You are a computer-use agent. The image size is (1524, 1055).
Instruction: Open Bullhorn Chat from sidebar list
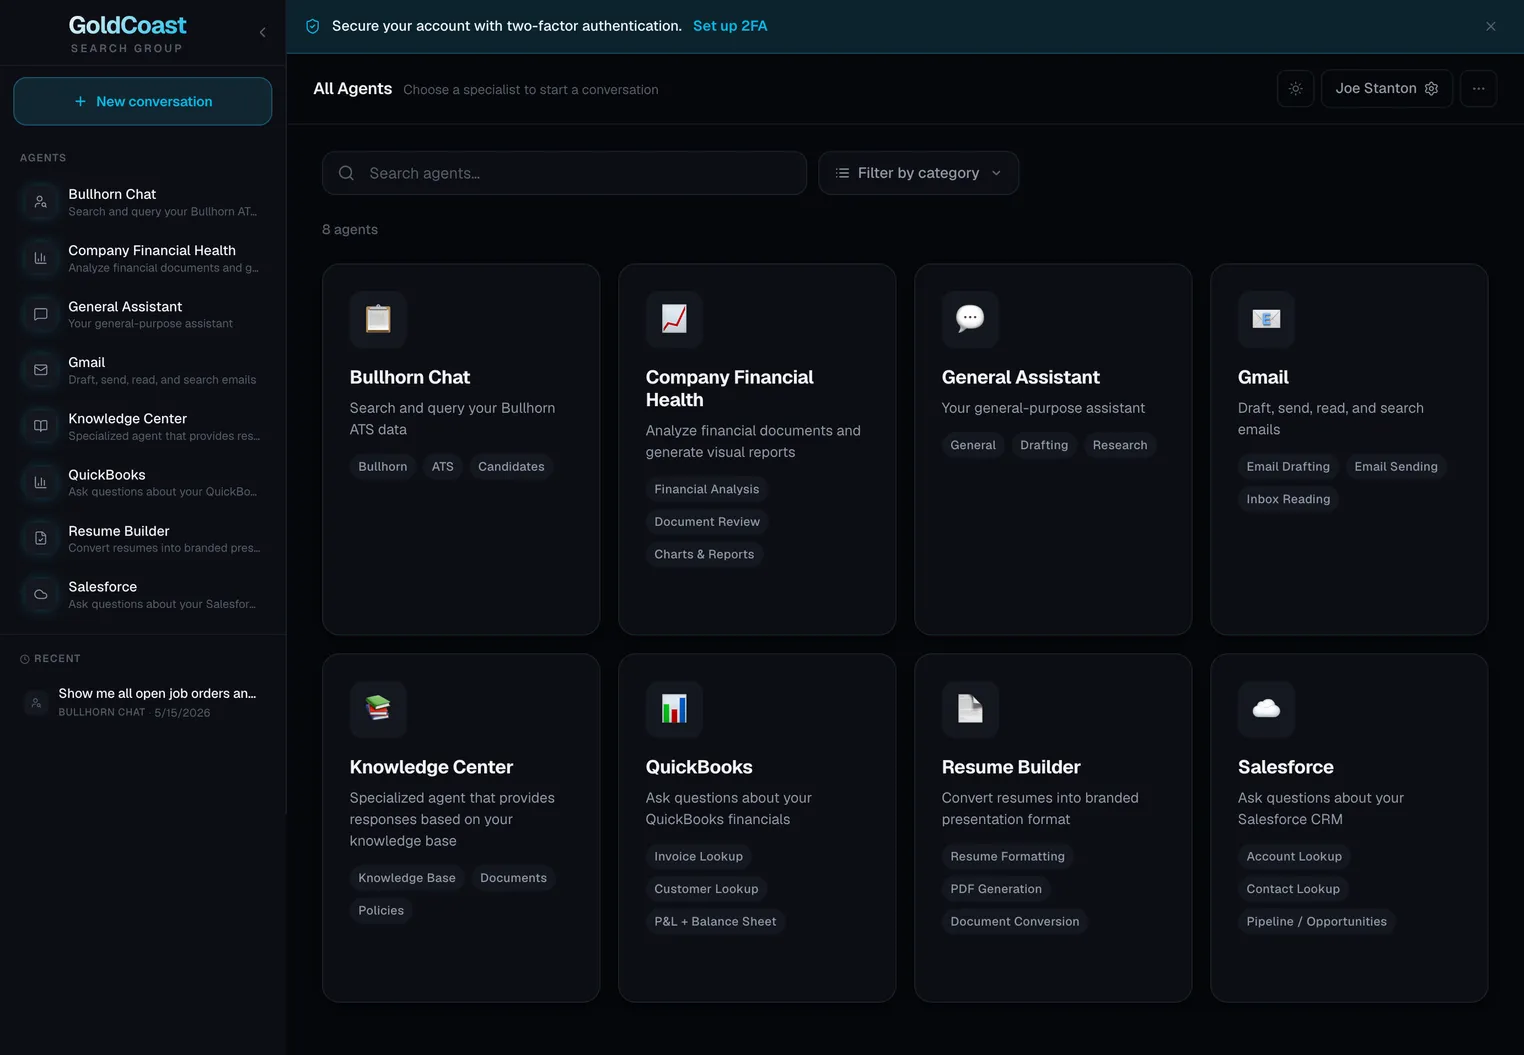143,202
